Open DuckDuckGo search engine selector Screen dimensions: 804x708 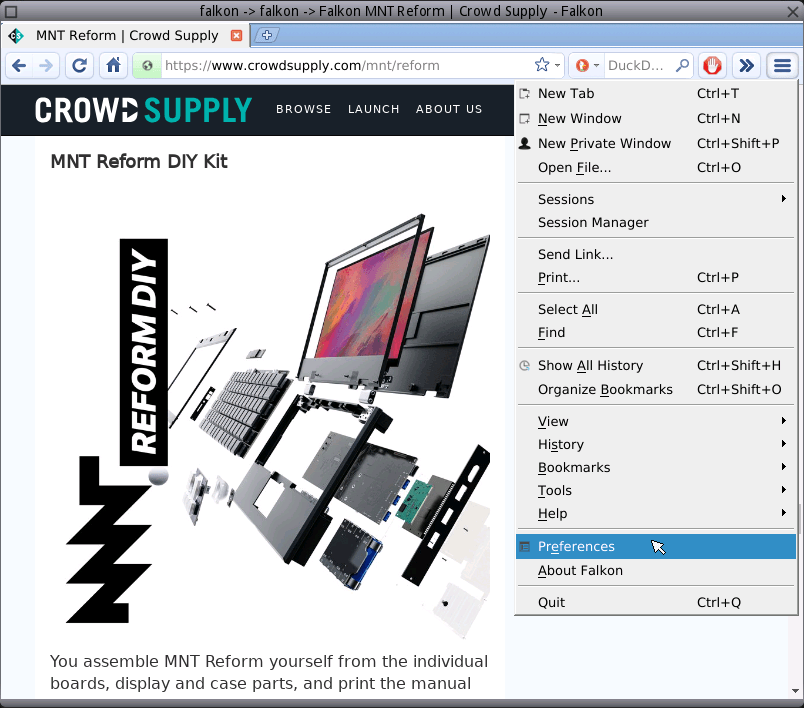pos(587,66)
